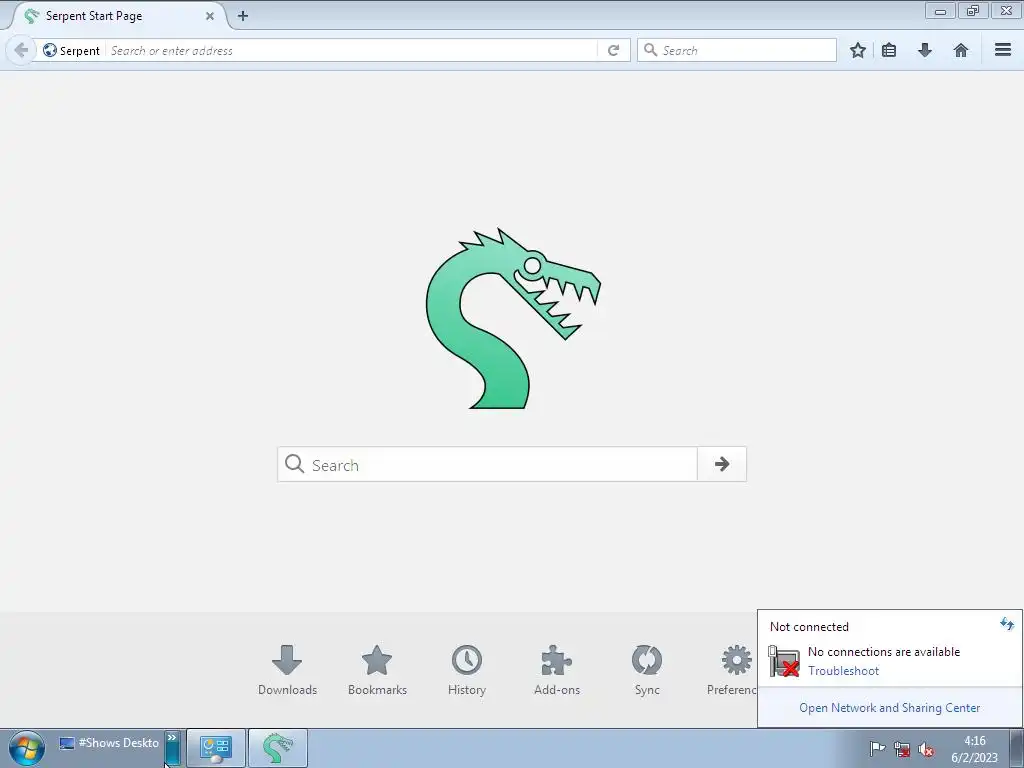The height and width of the screenshot is (768, 1024).
Task: Click the Serpent dragon logo
Action: 513,319
